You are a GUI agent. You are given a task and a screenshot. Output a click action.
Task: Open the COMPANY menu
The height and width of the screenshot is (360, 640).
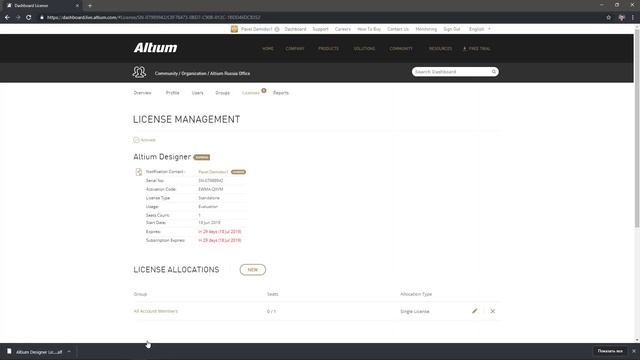[x=295, y=49]
